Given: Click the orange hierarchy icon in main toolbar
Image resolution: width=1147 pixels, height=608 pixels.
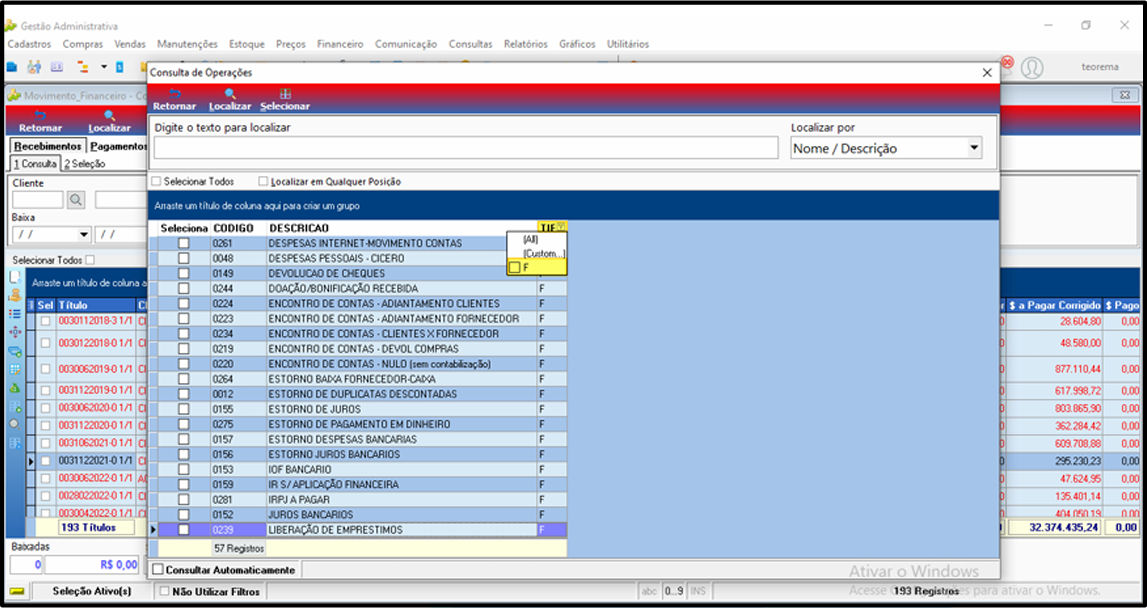Looking at the screenshot, I should coord(83,67).
